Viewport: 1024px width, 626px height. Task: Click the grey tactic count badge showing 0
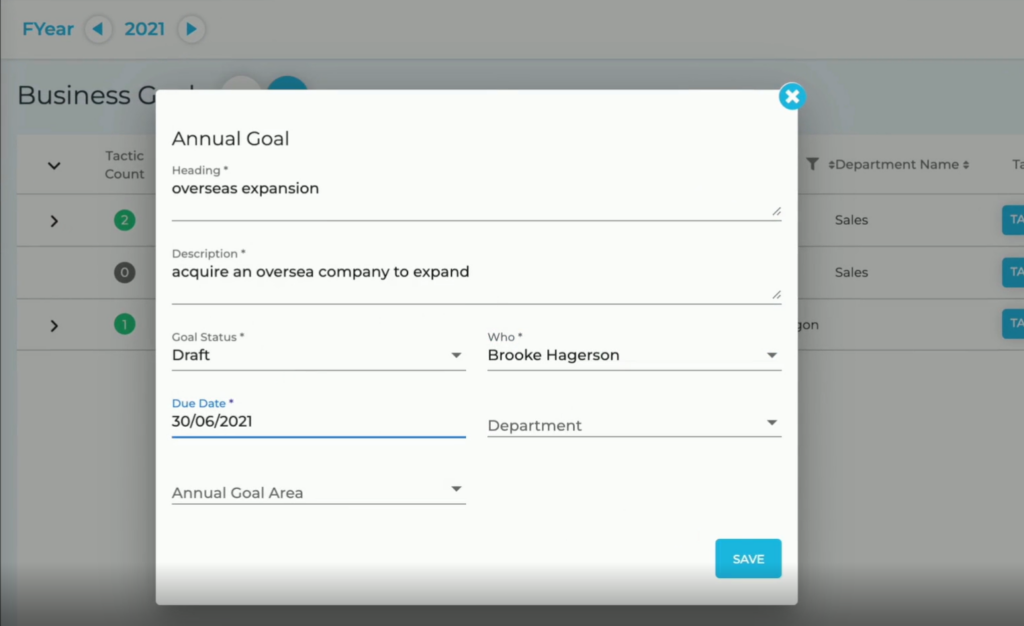tap(124, 272)
